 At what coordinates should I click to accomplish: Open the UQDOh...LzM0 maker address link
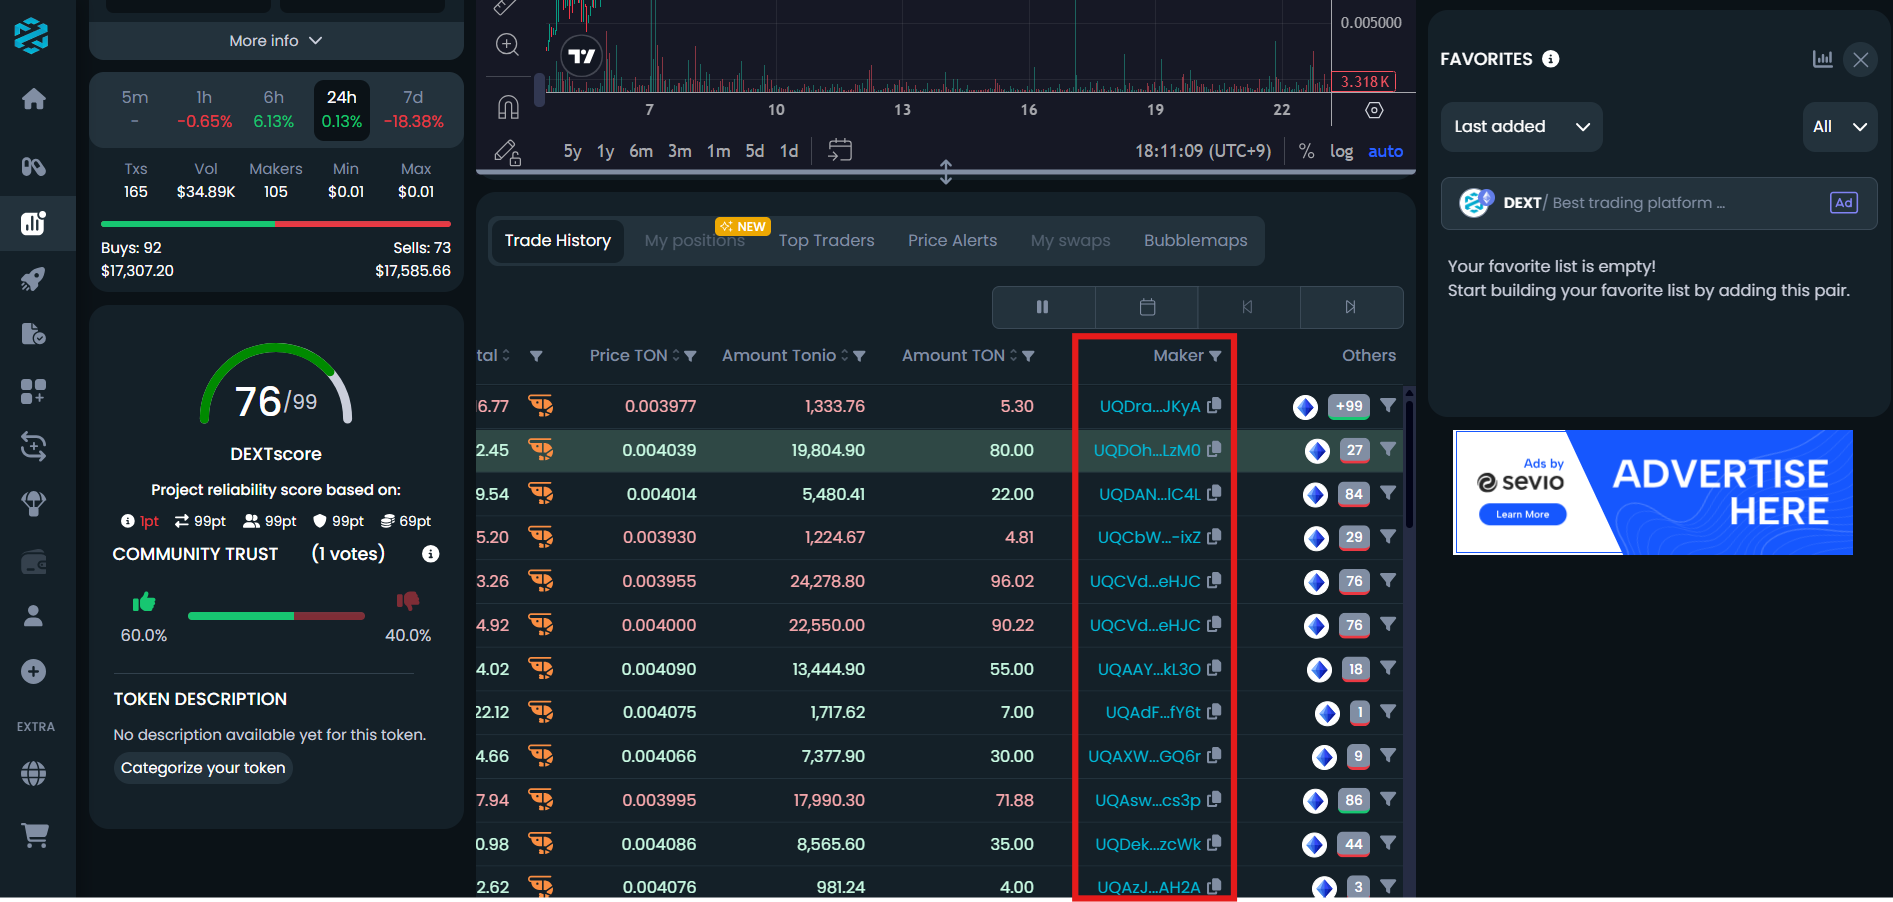click(1146, 450)
